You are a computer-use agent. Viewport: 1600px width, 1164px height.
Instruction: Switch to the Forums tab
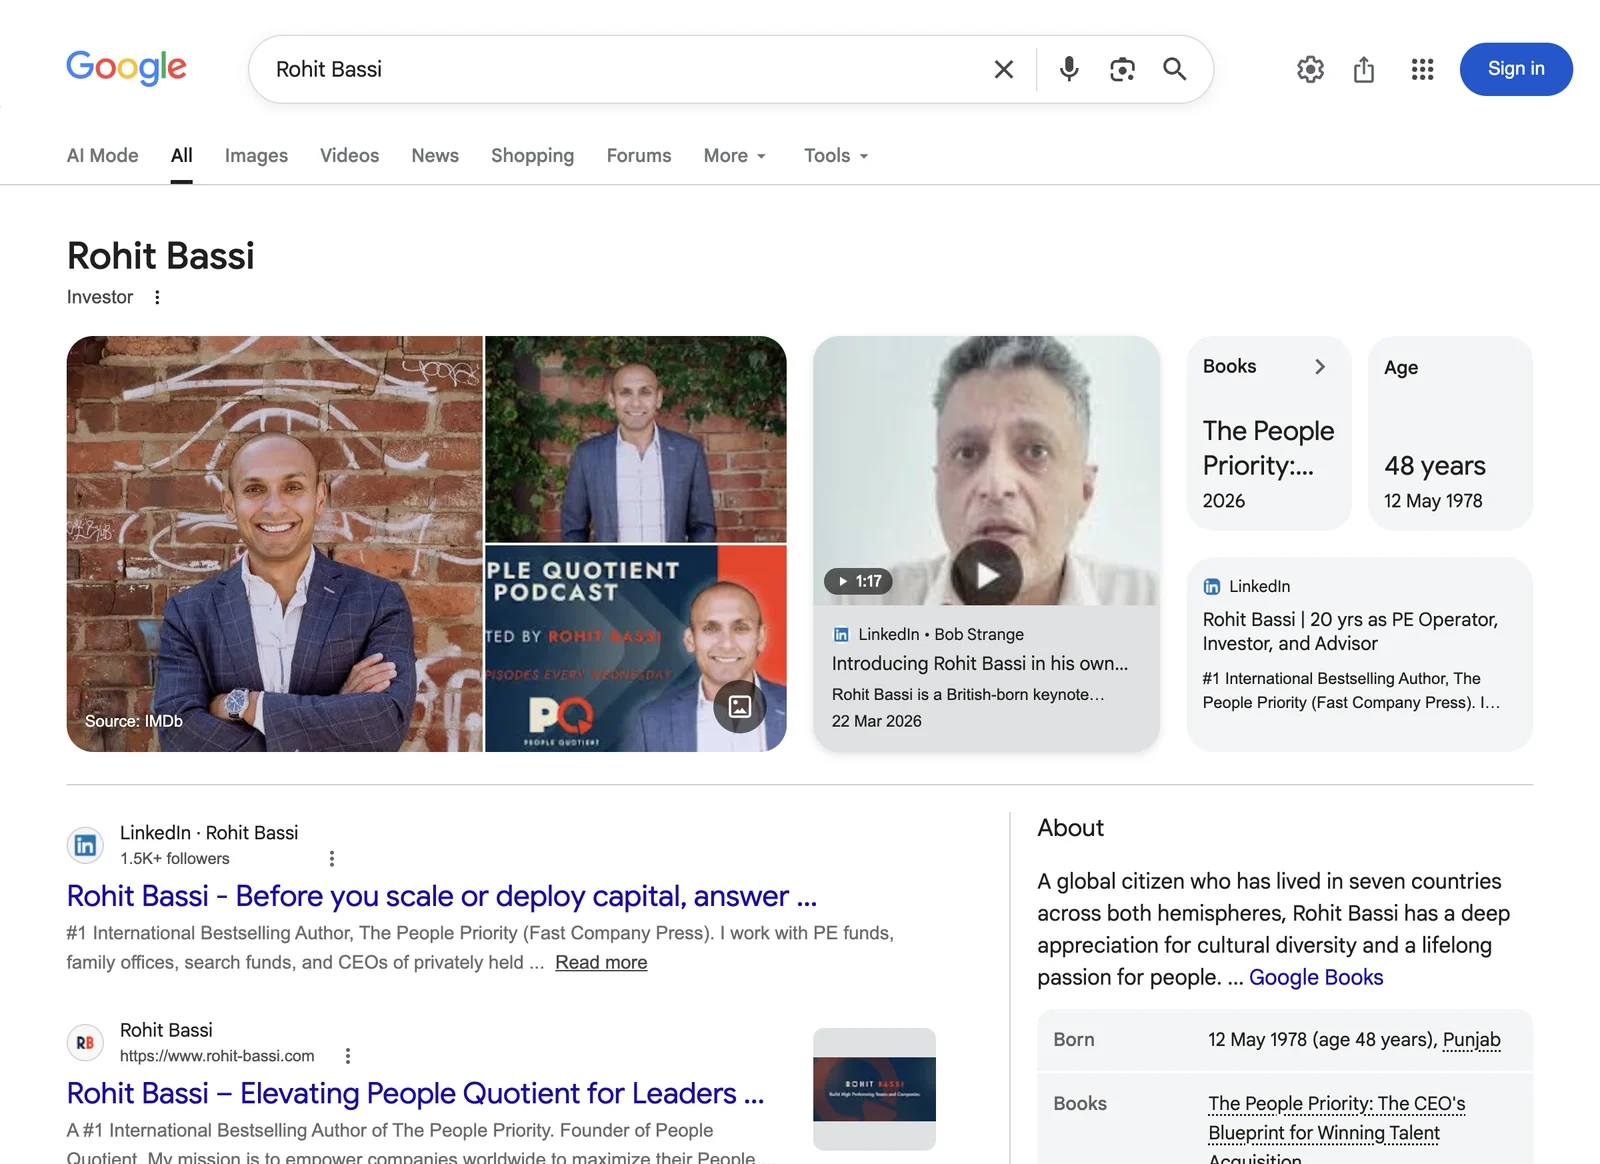click(x=639, y=155)
